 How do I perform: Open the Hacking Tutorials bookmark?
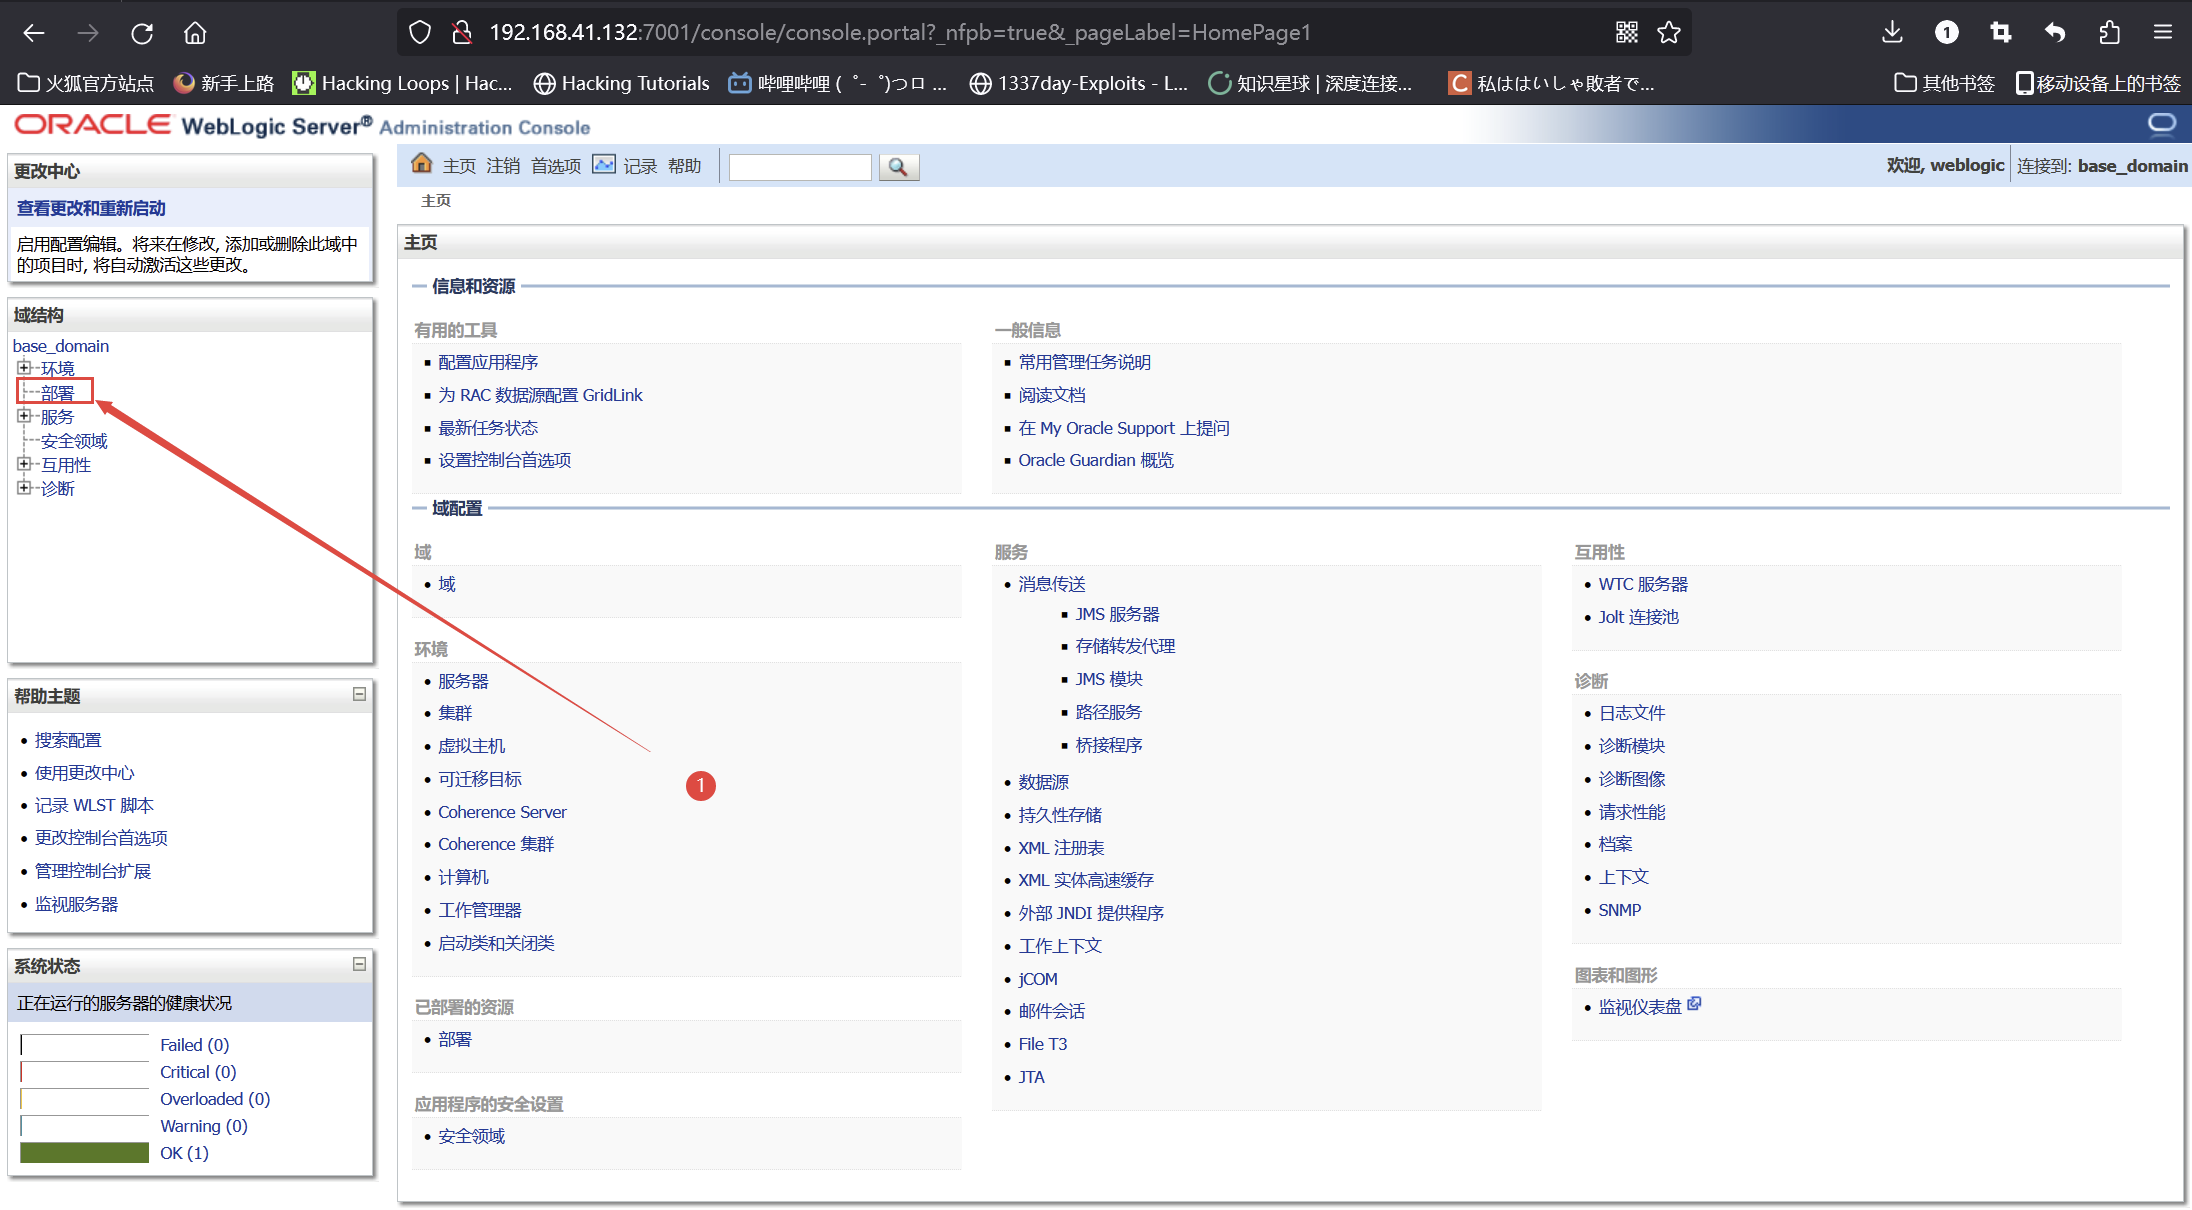pyautogui.click(x=622, y=83)
